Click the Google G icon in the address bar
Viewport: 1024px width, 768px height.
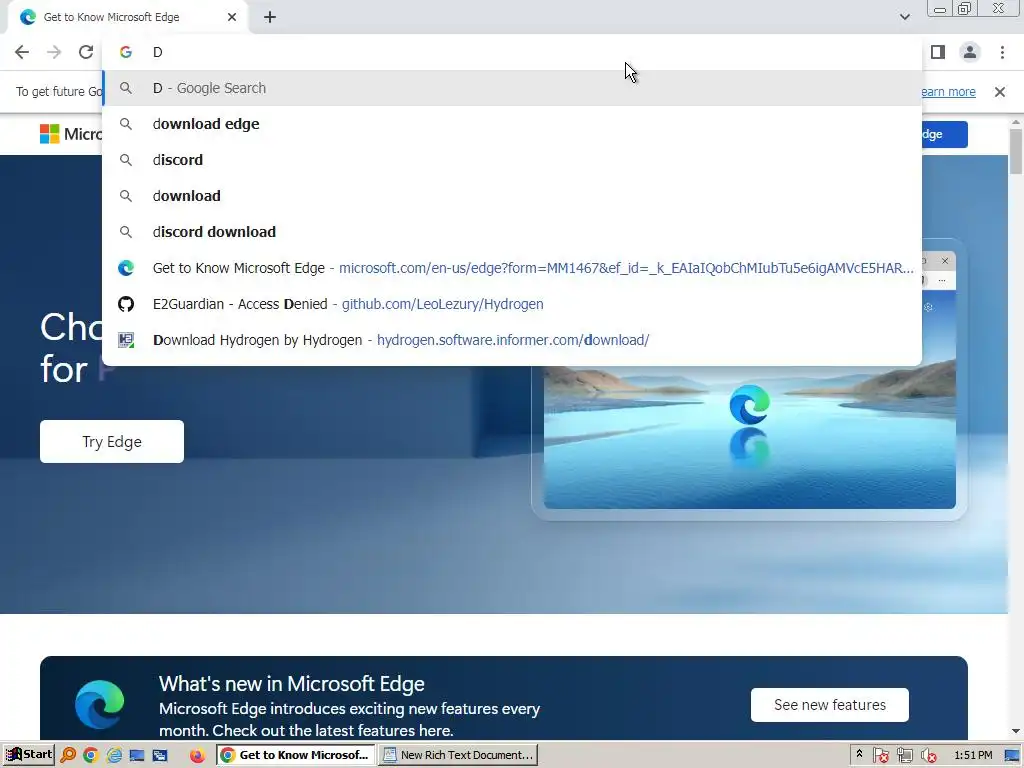pyautogui.click(x=126, y=52)
